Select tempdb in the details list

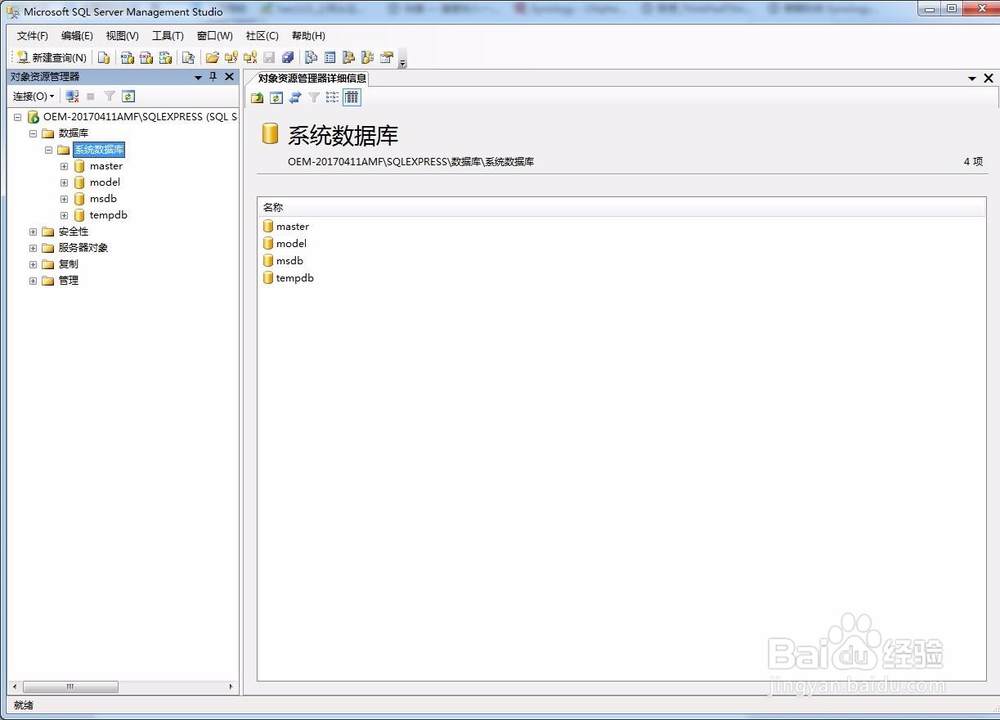(x=295, y=278)
